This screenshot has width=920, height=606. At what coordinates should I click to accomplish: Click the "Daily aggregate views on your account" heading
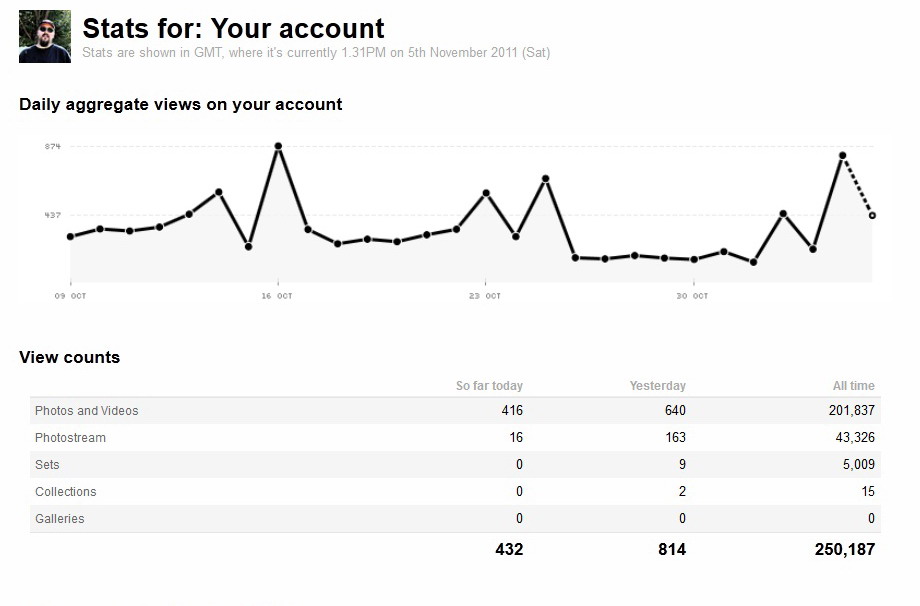(x=180, y=104)
